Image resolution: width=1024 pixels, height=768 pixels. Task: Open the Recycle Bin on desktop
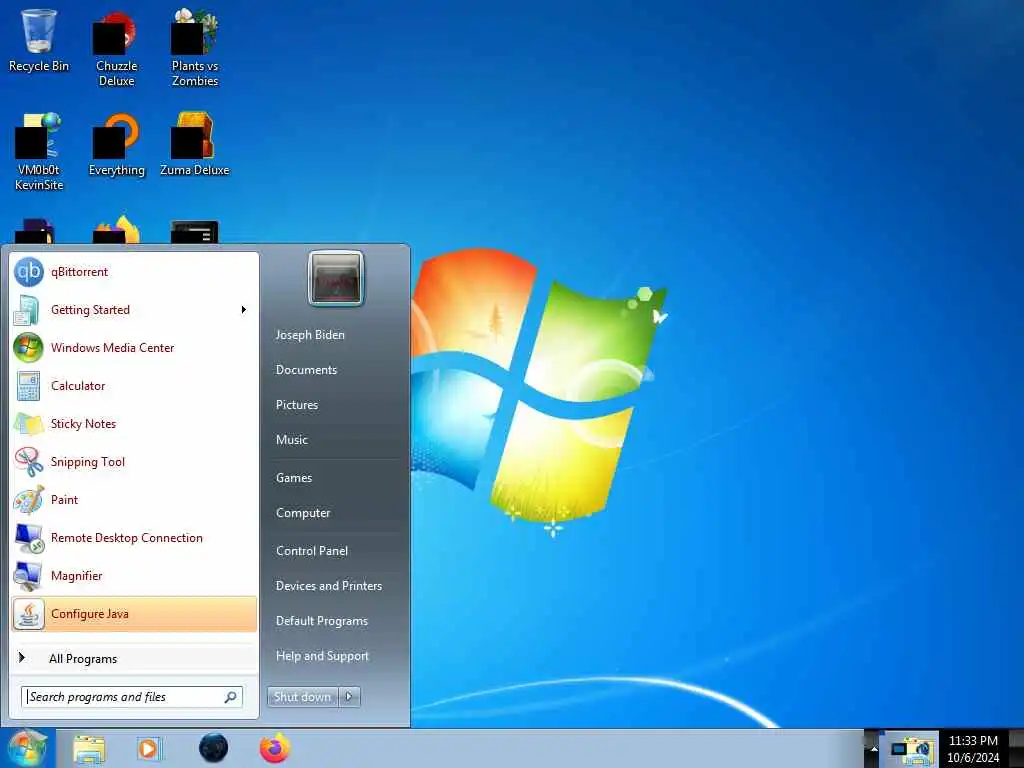click(39, 40)
